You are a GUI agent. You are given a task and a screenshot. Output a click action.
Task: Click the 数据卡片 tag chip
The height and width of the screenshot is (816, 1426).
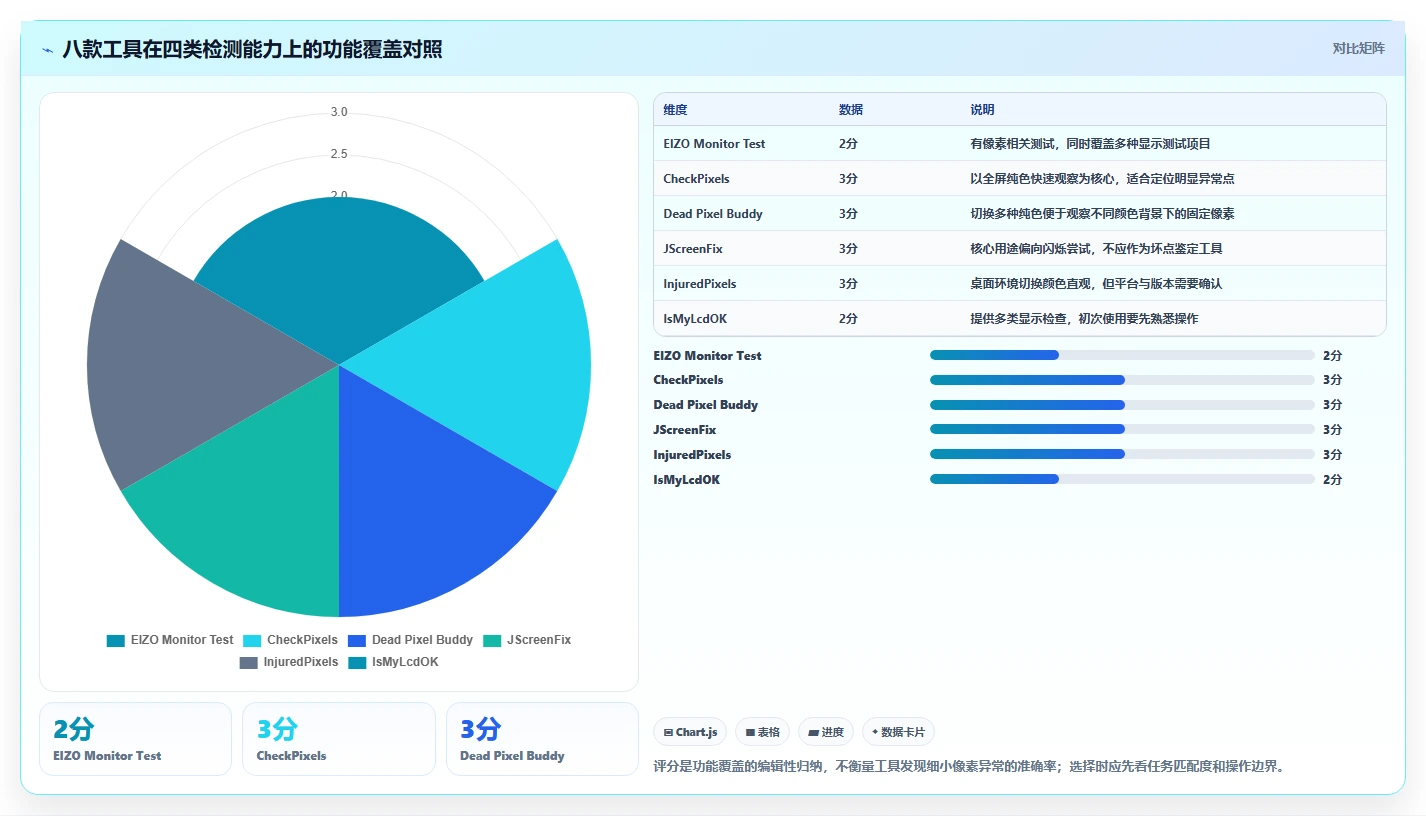coord(898,732)
